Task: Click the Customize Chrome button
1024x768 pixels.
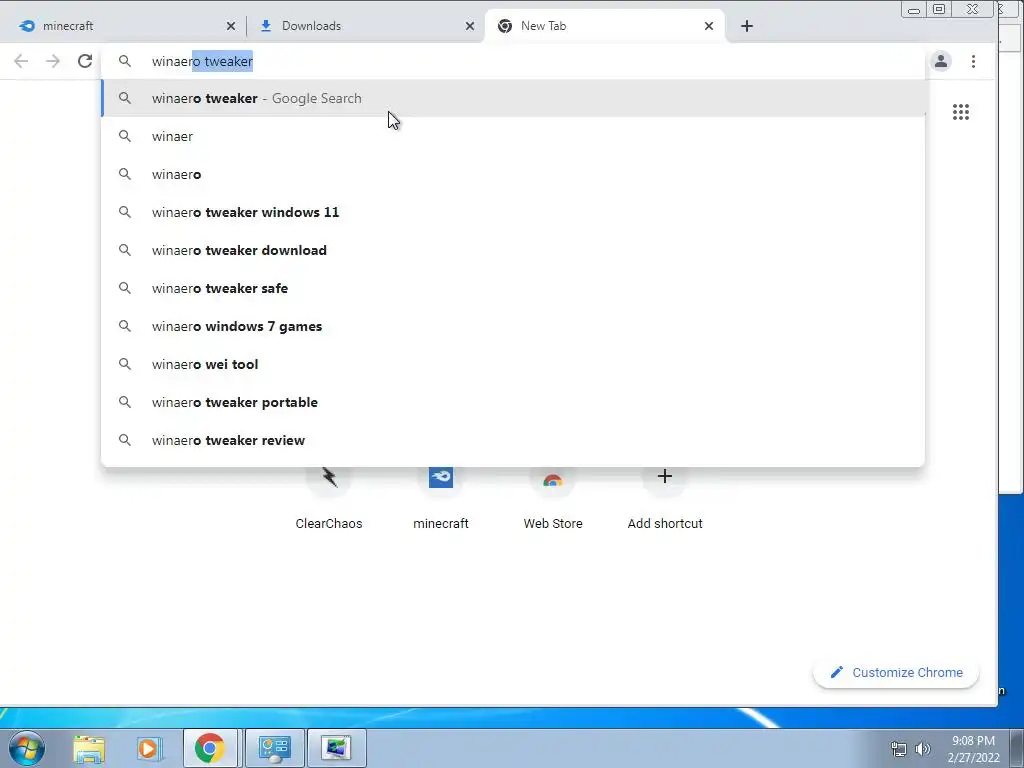Action: coord(896,673)
